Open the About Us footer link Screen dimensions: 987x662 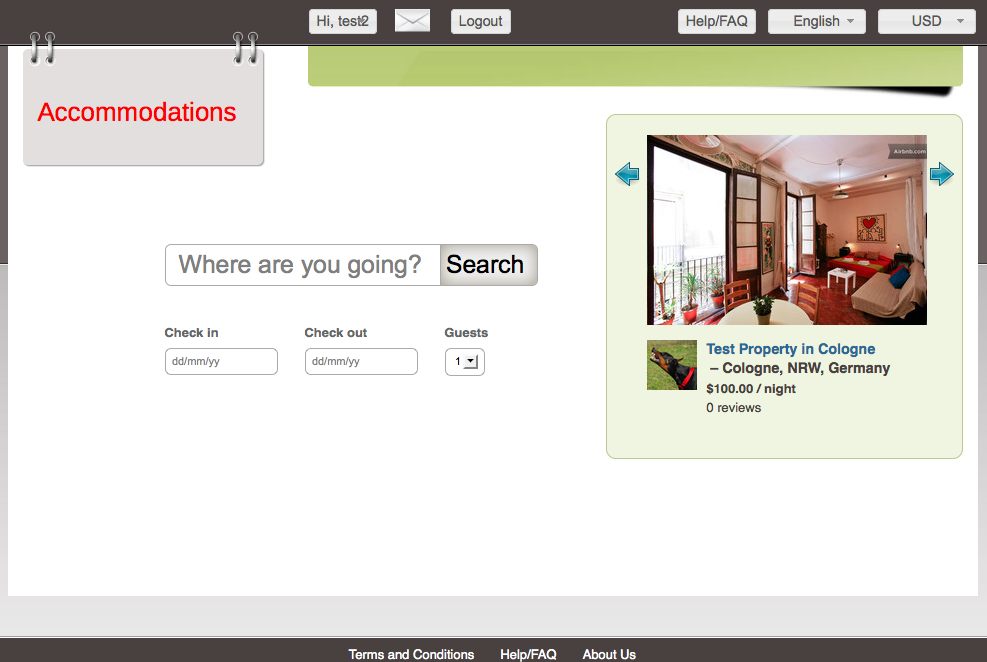[609, 654]
